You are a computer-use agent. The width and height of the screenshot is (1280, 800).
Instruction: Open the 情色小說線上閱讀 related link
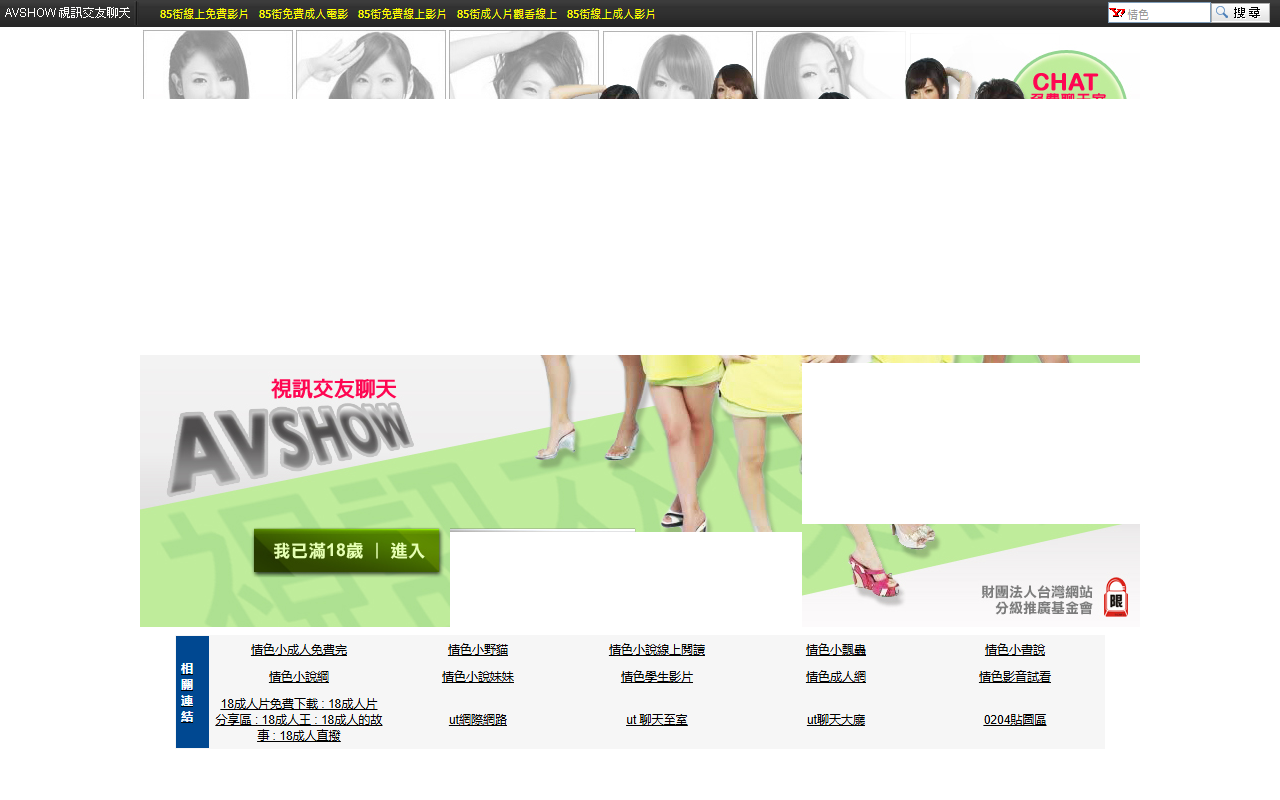click(x=657, y=650)
